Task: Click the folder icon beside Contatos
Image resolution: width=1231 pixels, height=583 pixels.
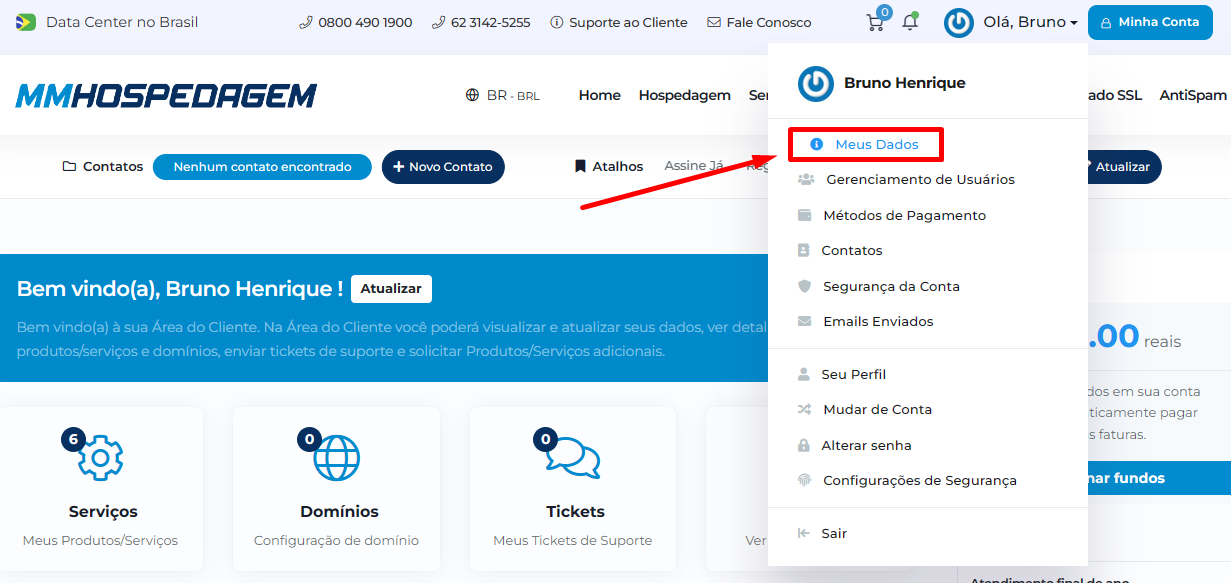Action: [69, 167]
